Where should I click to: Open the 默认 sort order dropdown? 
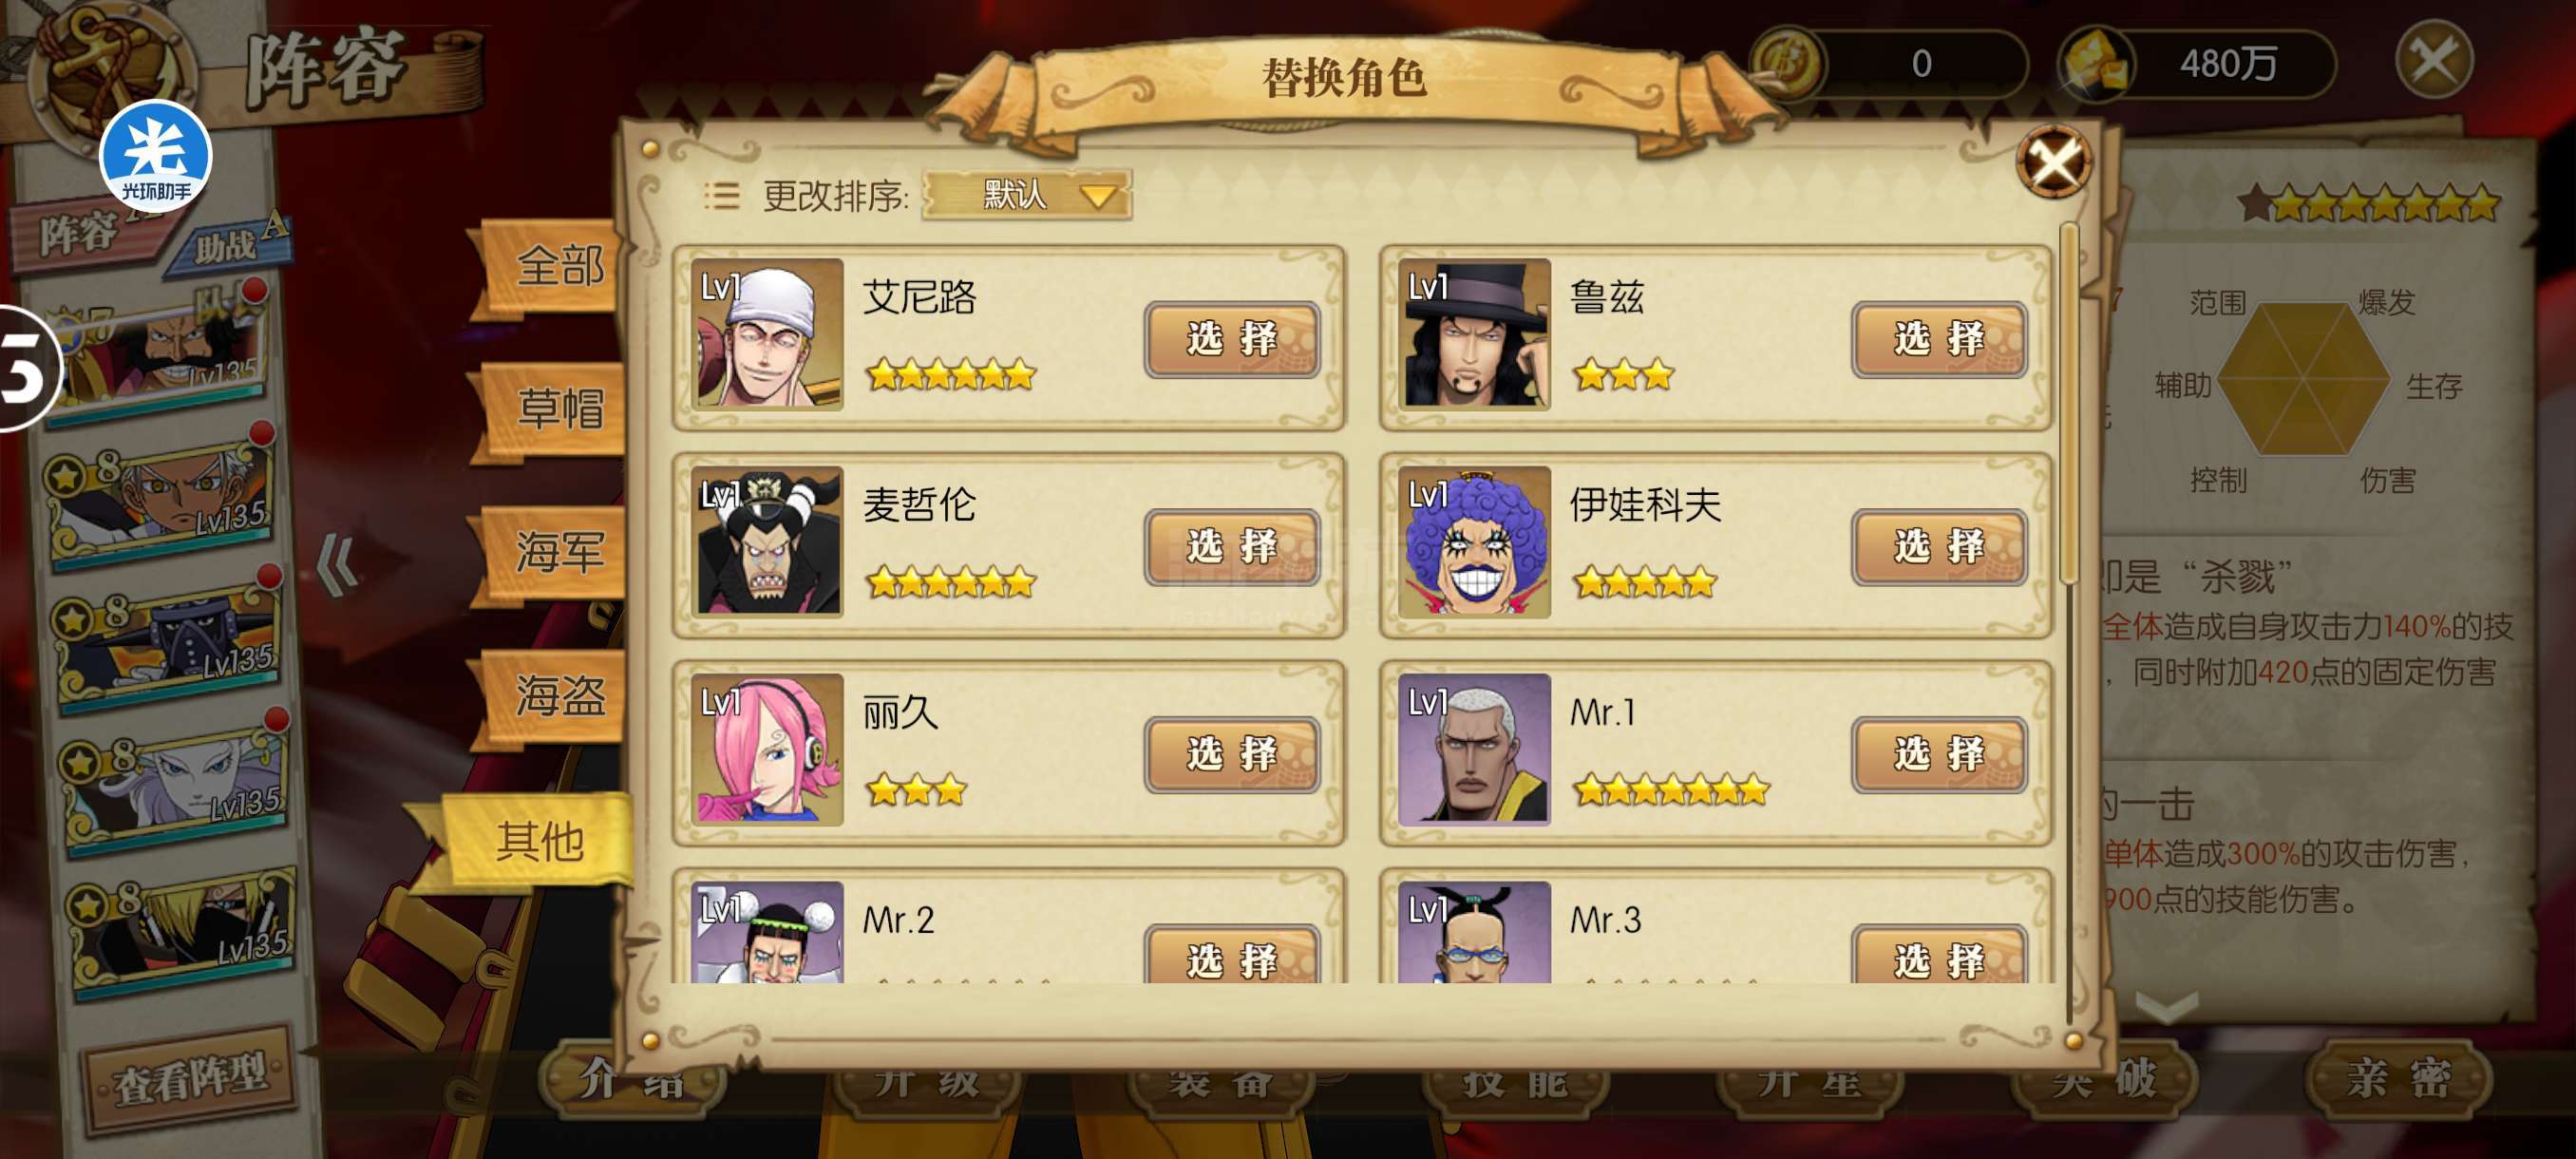tap(1026, 194)
